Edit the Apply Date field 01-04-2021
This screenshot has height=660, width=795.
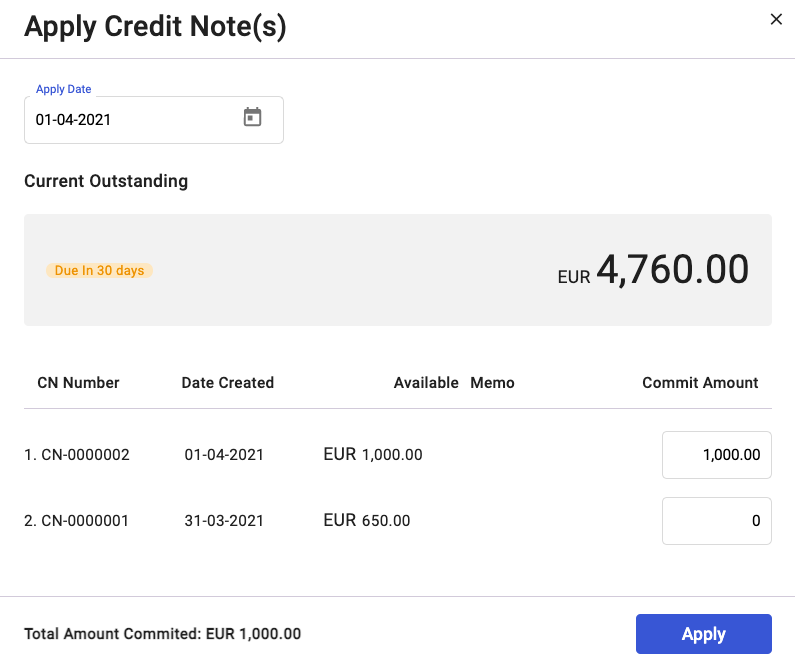coord(154,120)
